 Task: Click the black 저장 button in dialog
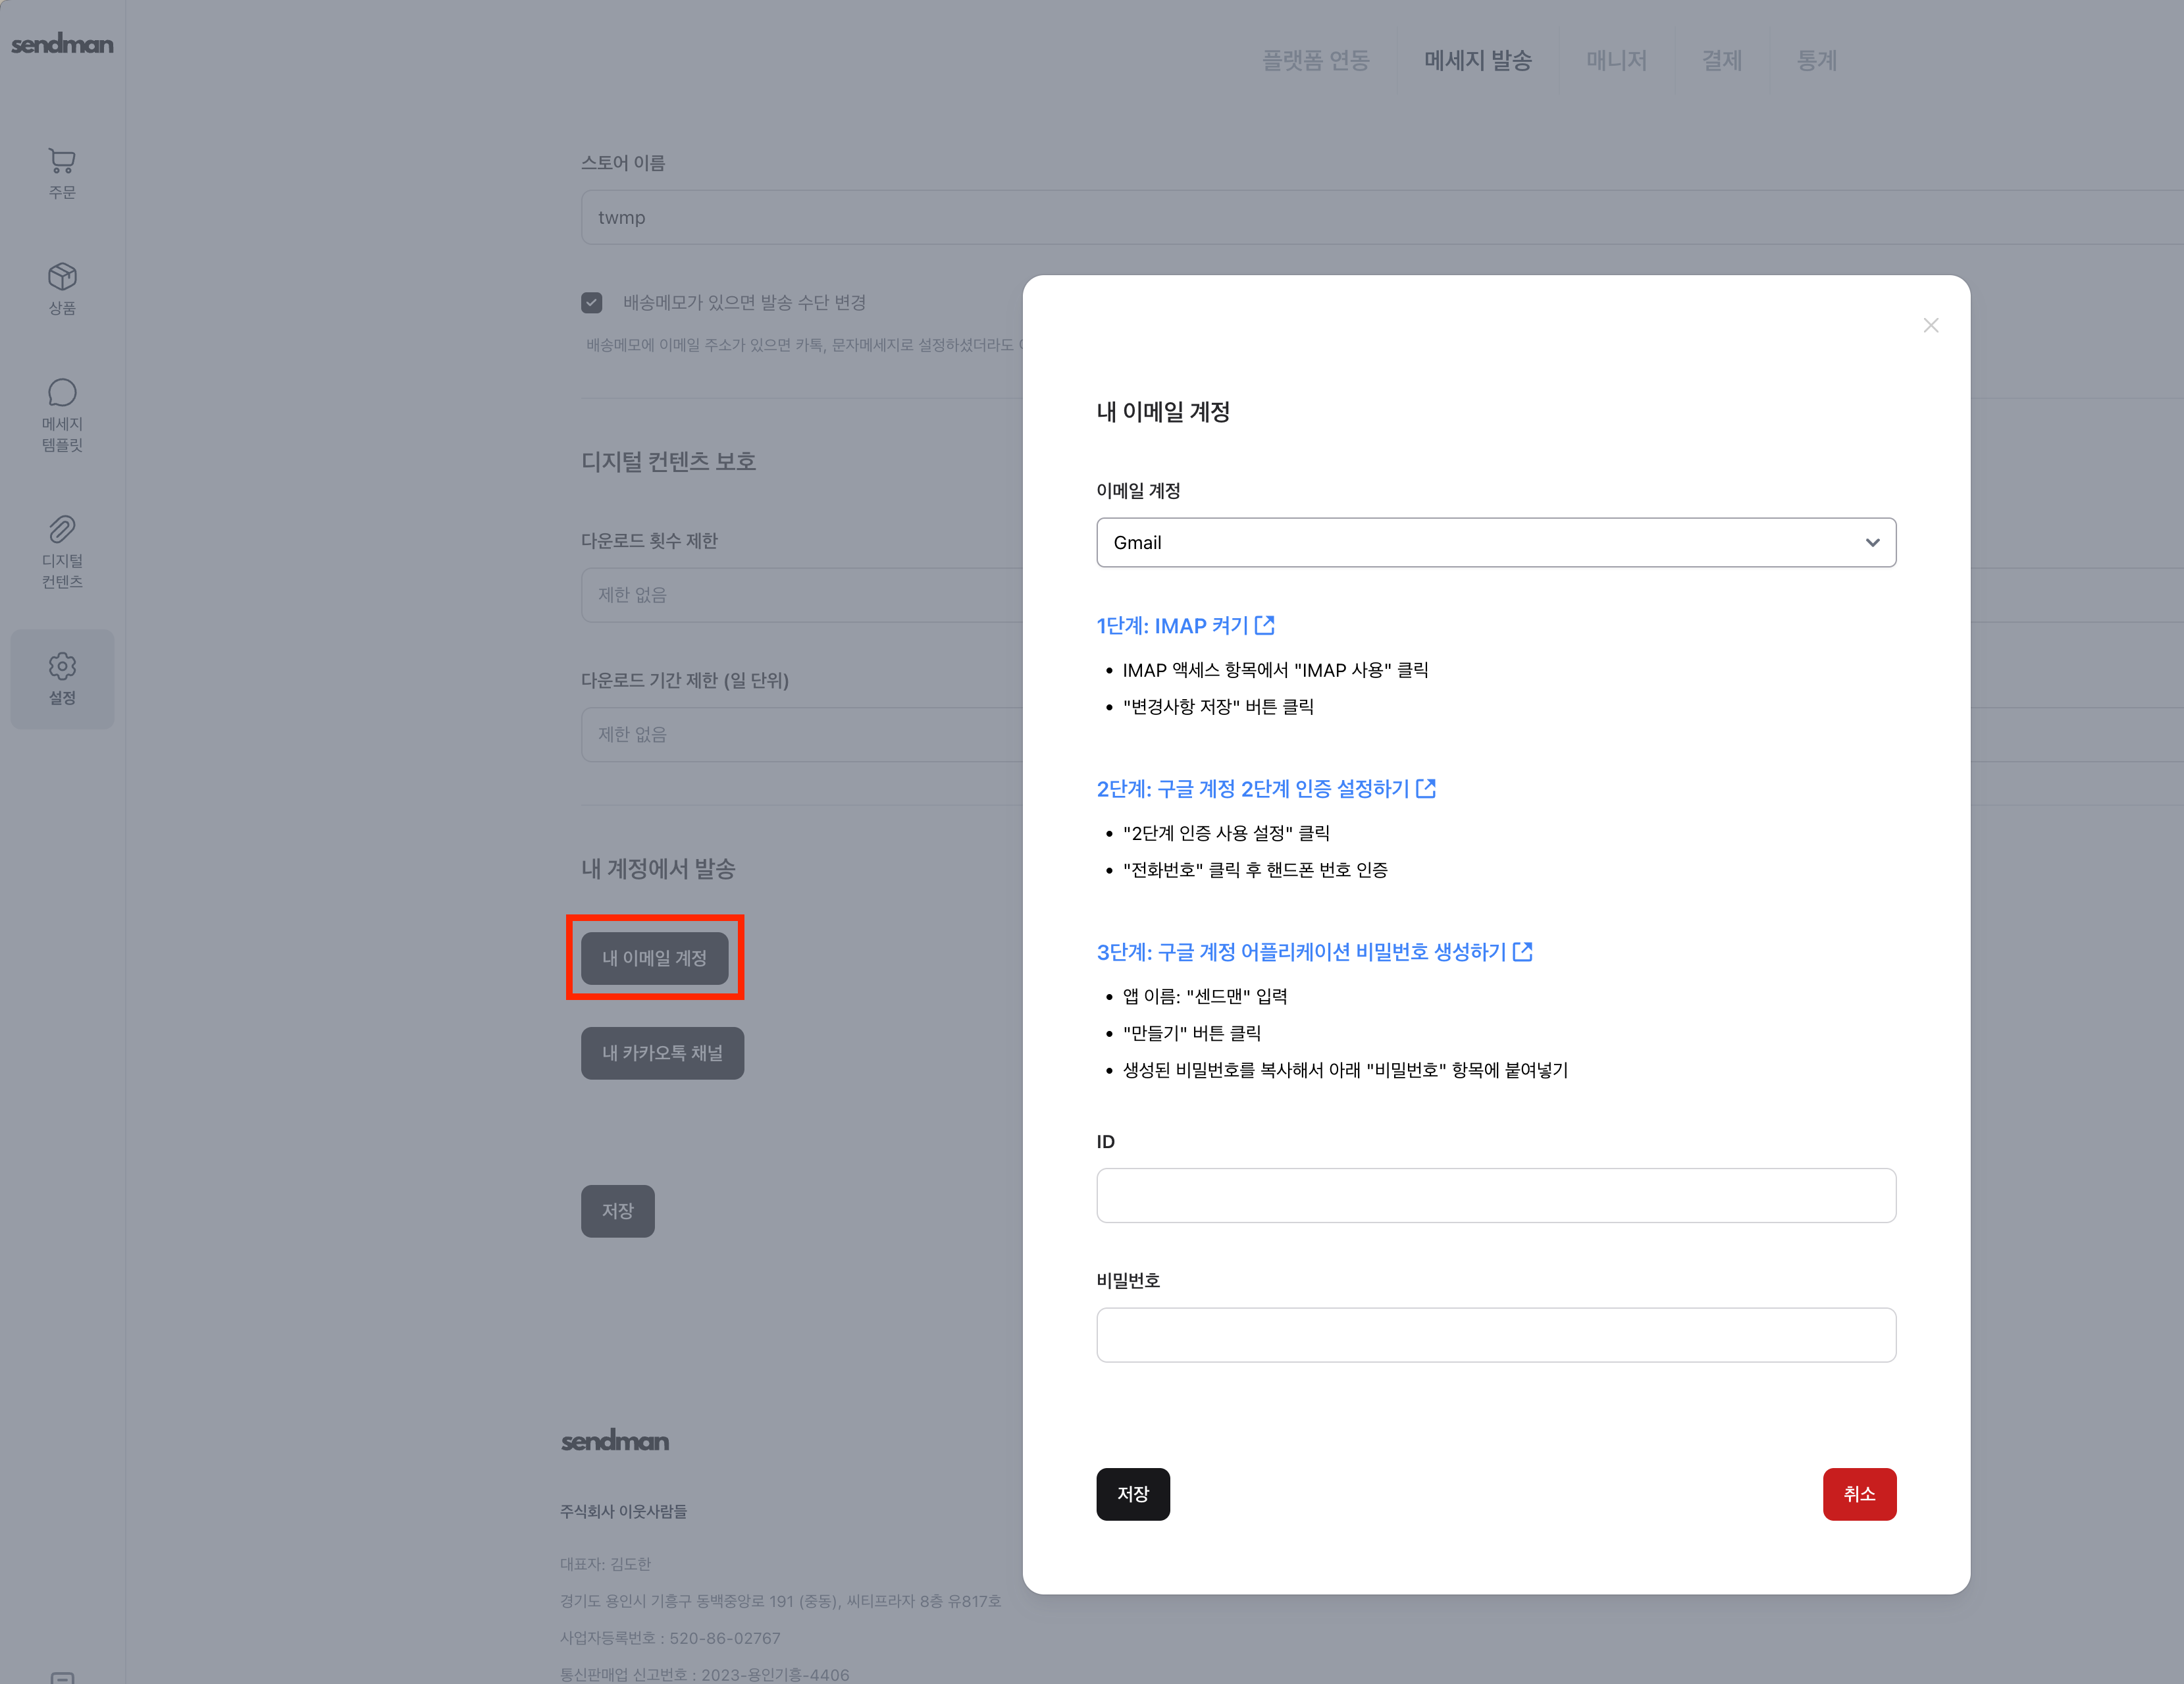coord(1132,1494)
